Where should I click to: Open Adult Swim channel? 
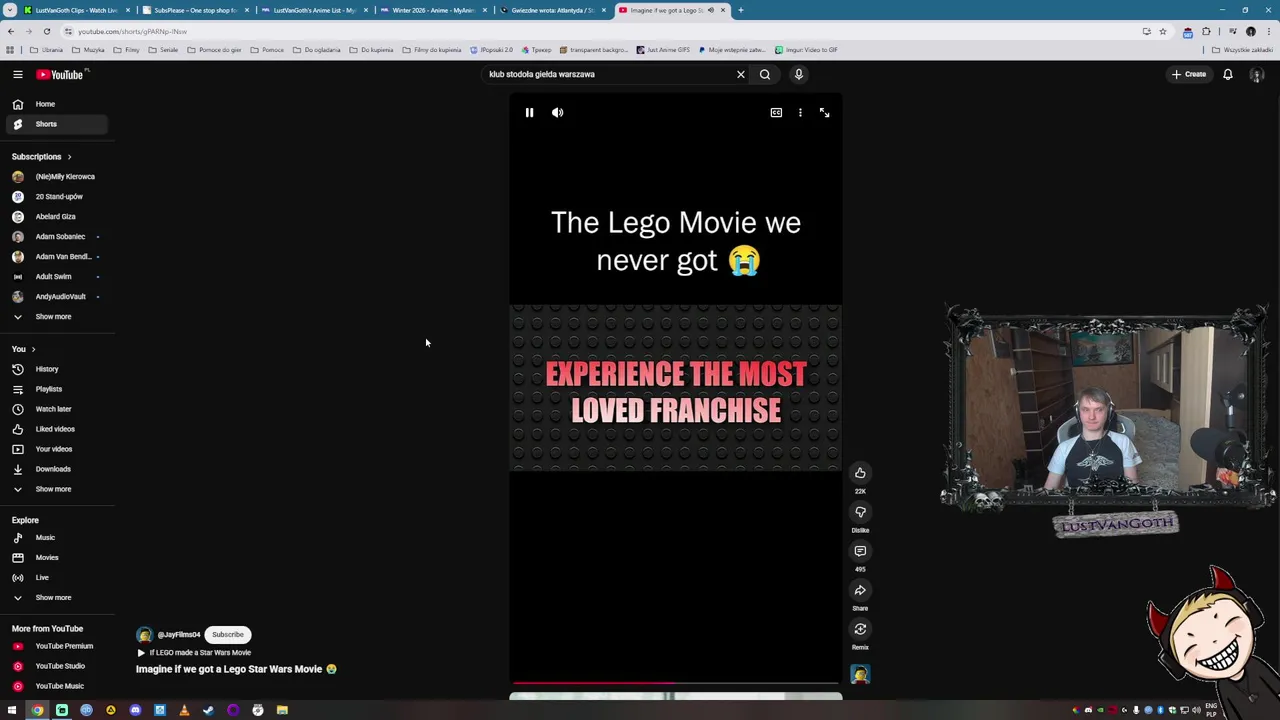point(55,277)
